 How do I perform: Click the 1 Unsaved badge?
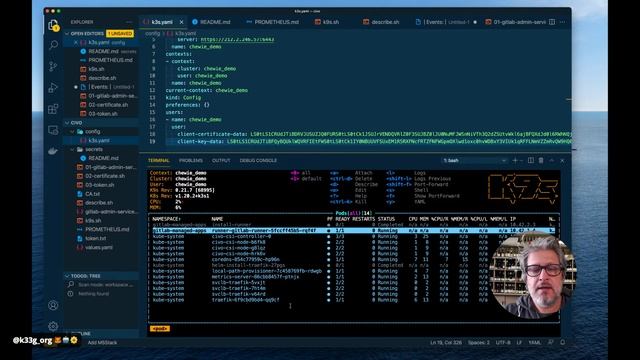click(120, 33)
